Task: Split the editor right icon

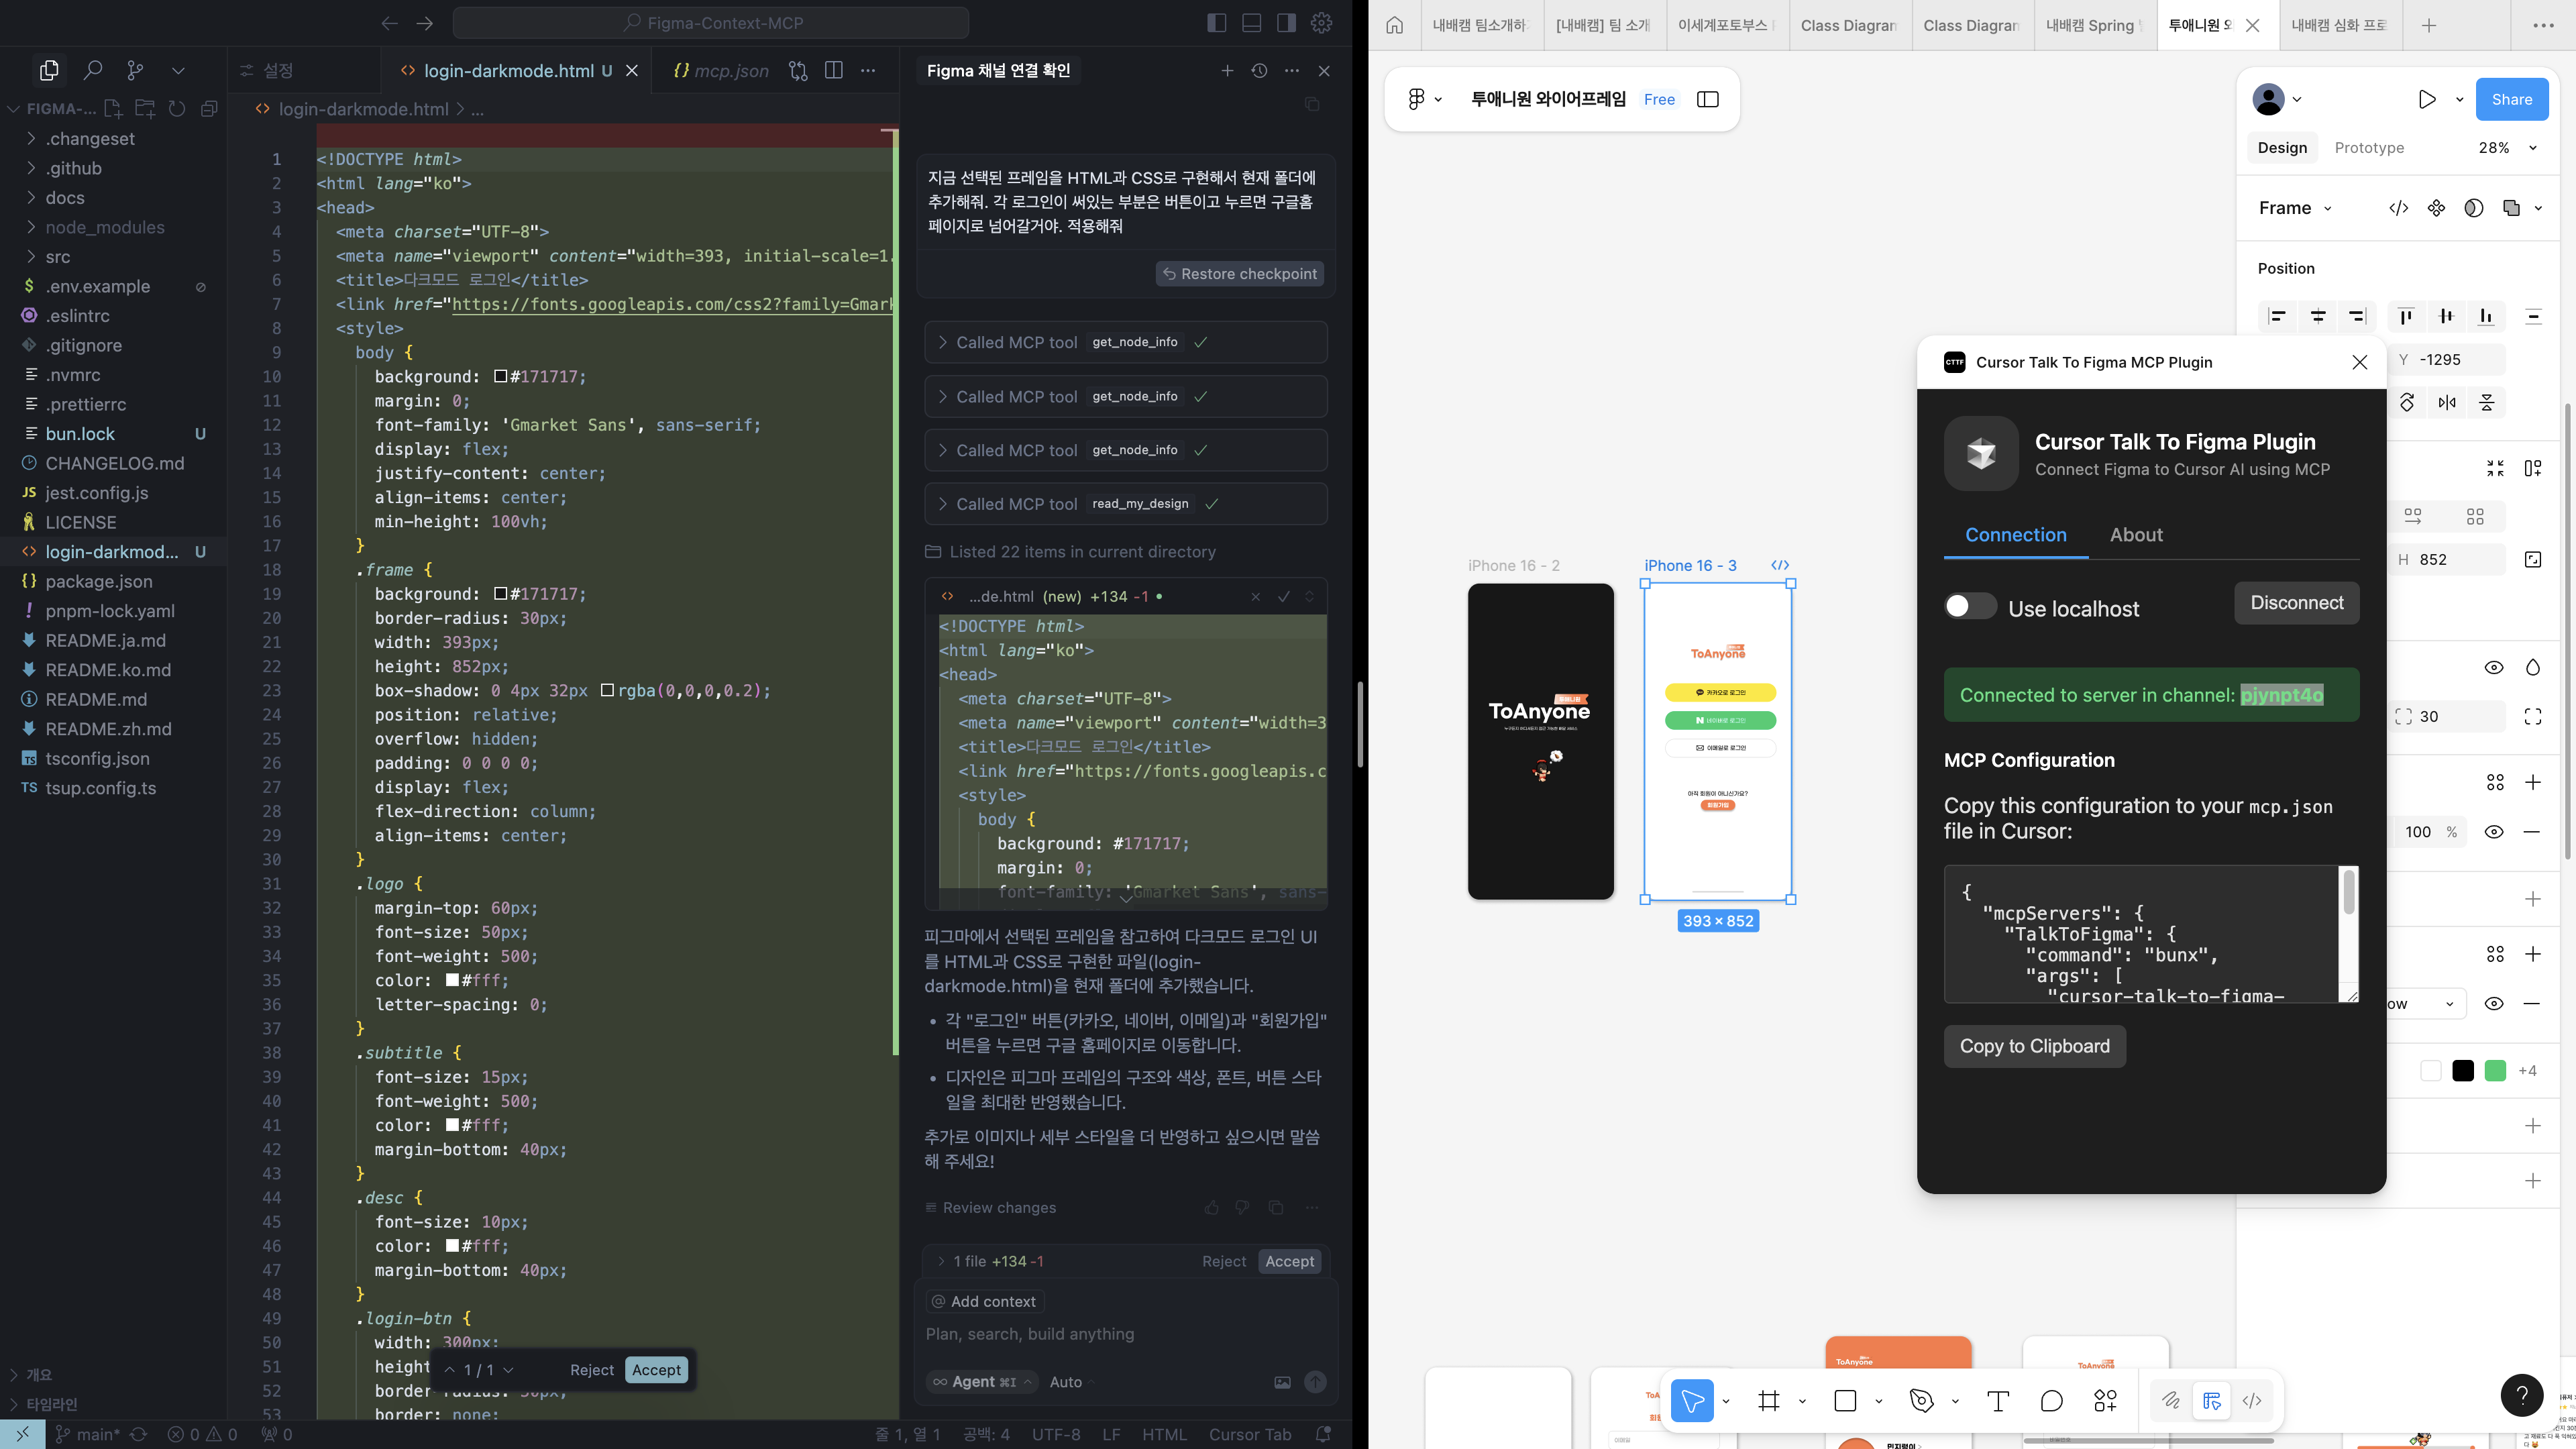Action: tap(833, 70)
